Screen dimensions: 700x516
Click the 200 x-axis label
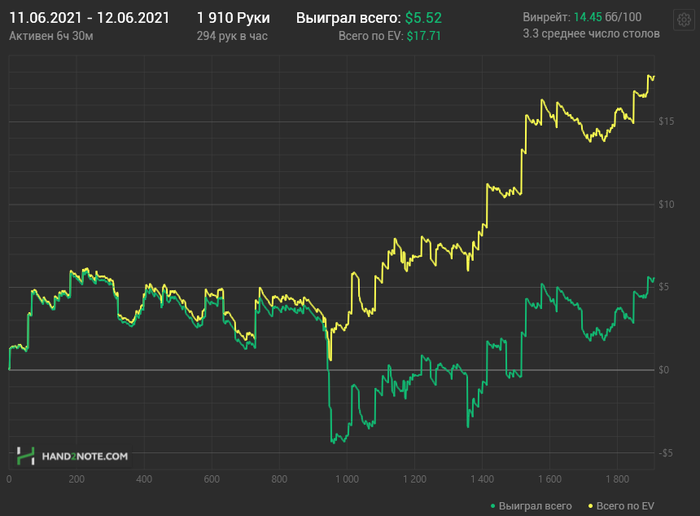(76, 479)
